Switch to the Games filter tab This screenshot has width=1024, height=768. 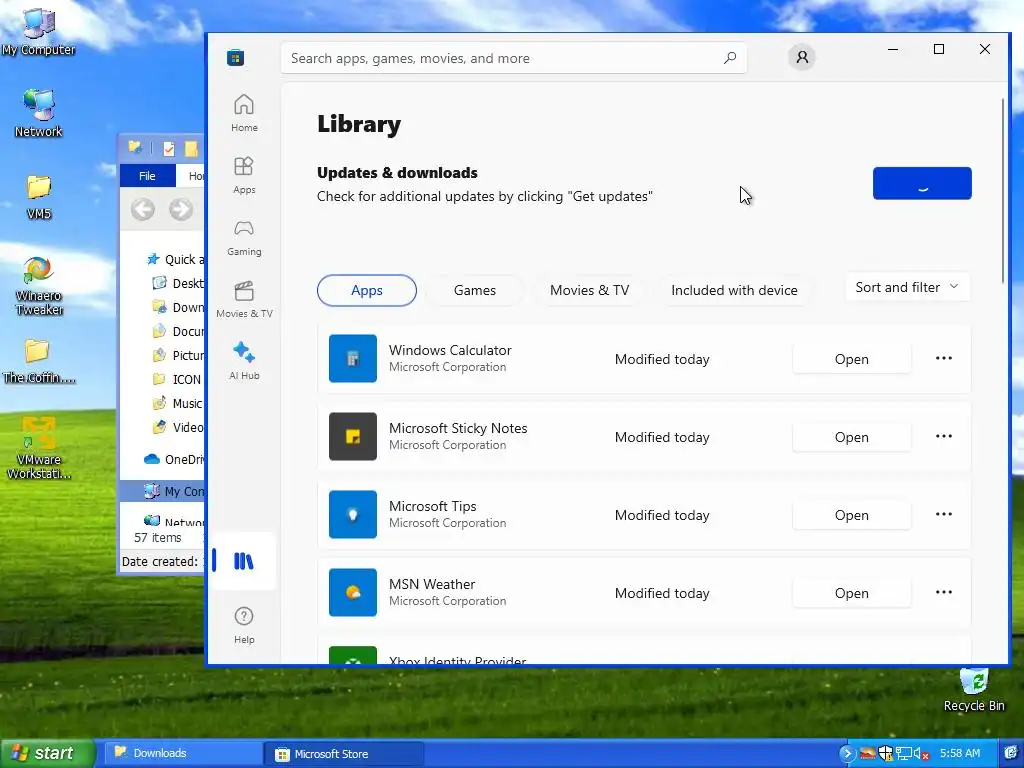475,291
